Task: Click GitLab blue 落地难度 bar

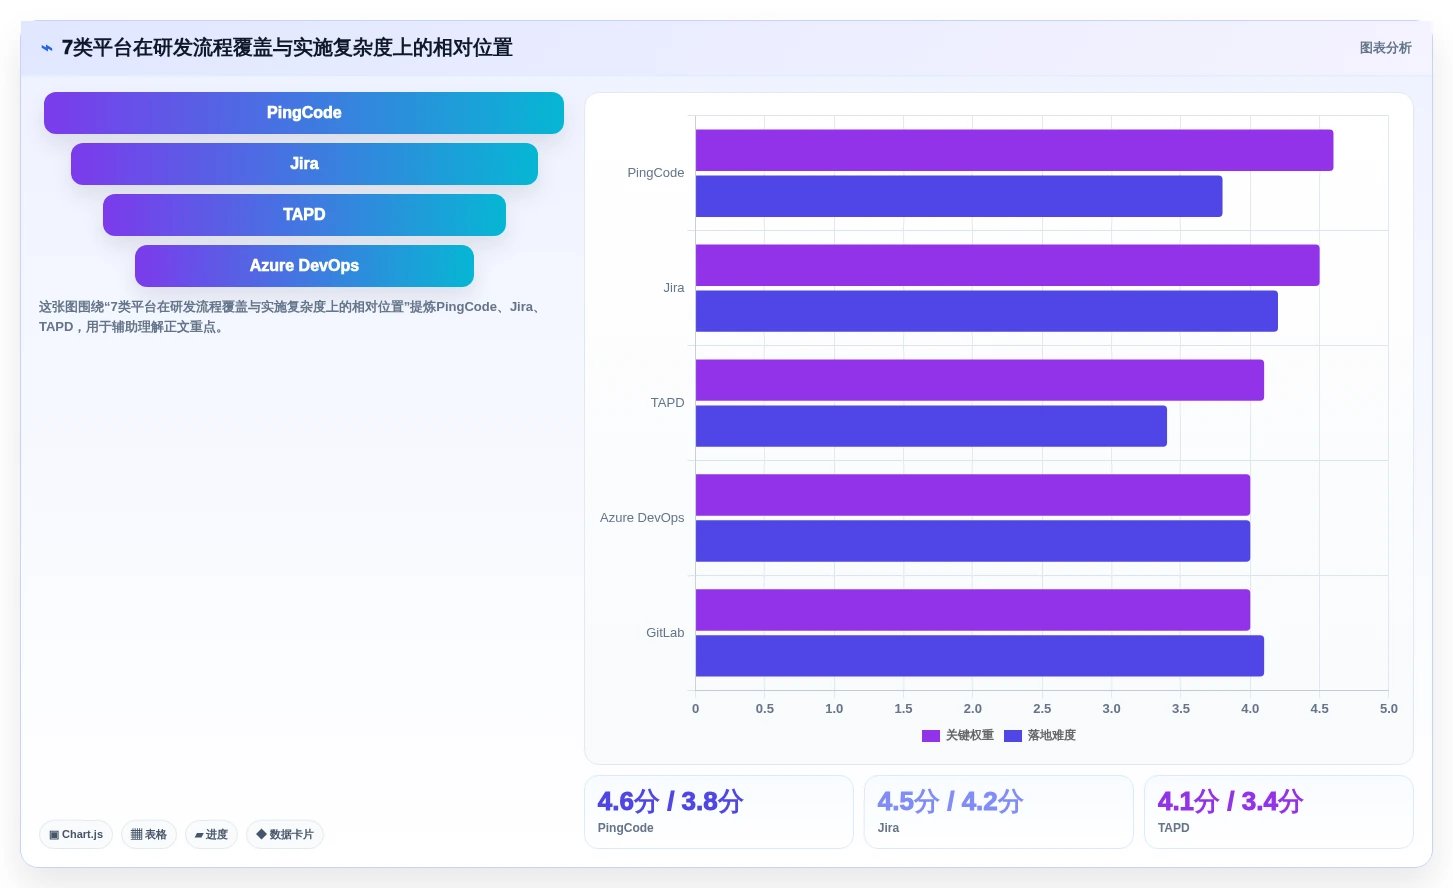Action: (x=980, y=656)
